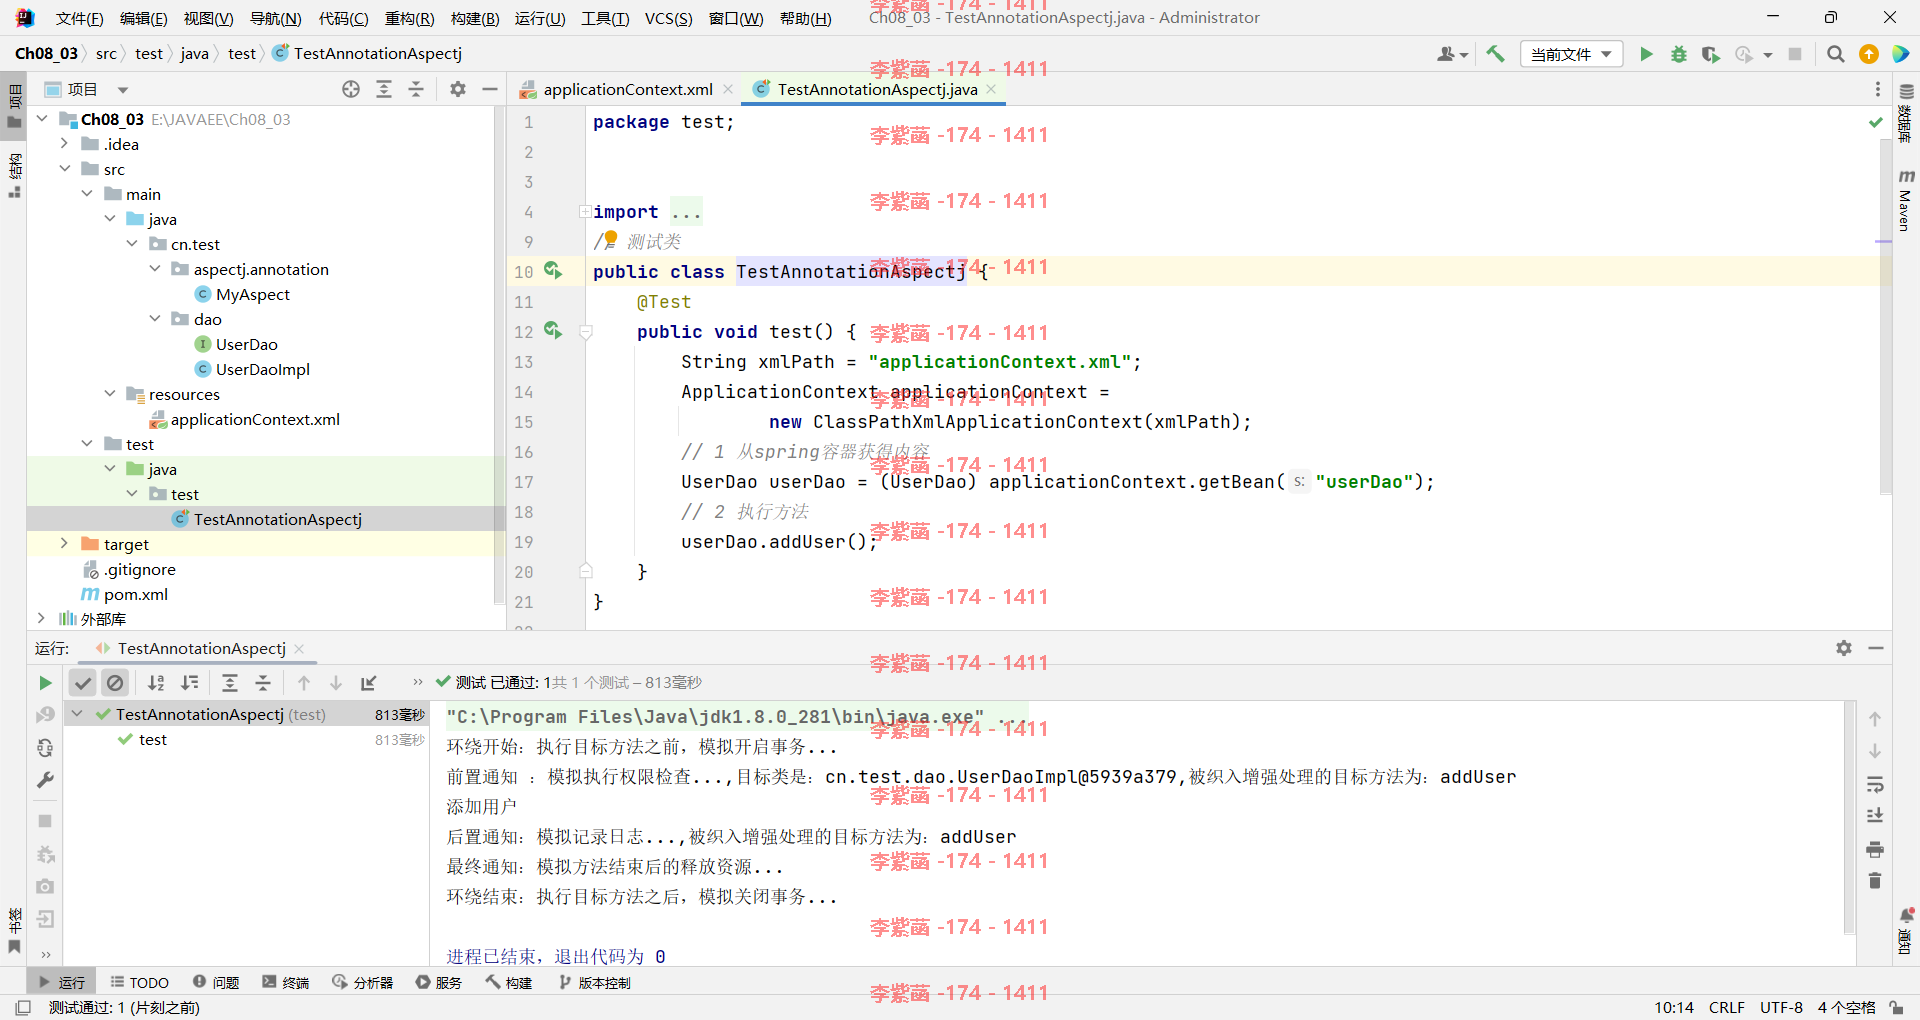1920x1020 pixels.
Task: Toggle show ignored tests button
Action: tap(116, 683)
